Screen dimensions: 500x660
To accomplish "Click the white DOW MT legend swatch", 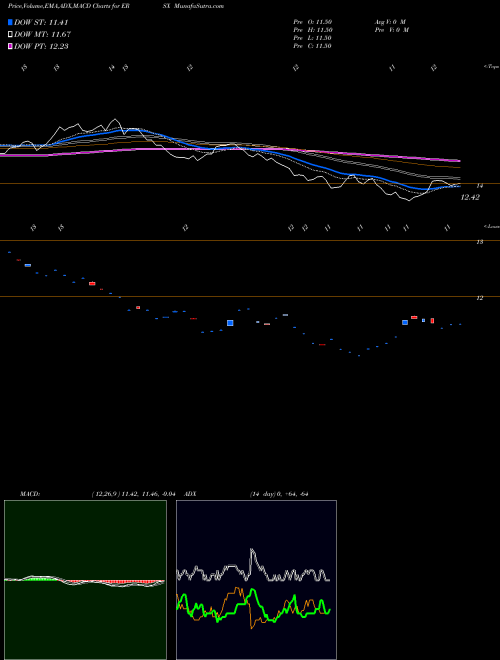I will [x=10, y=35].
